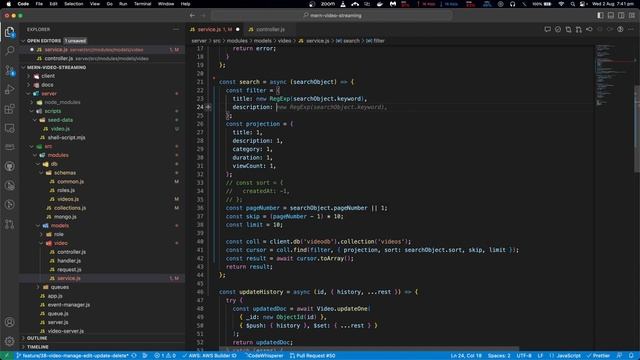Open the GitHub view in activity bar
The height and width of the screenshot is (360, 640).
(9, 166)
